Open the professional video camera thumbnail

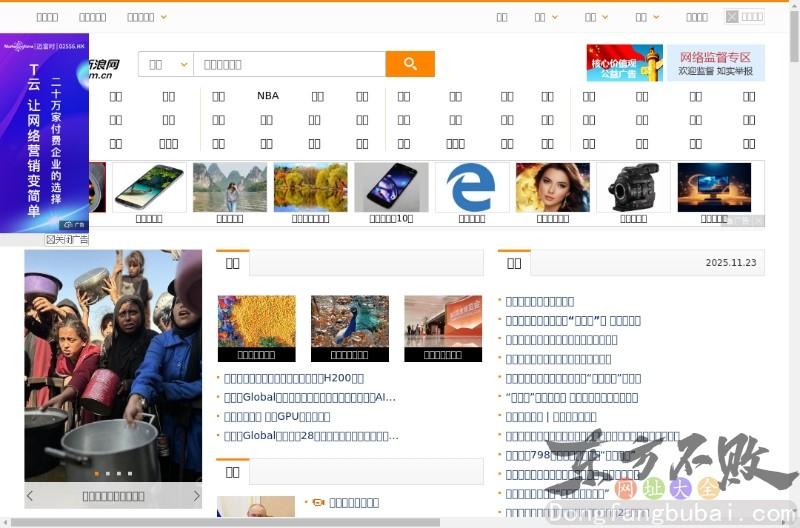pyautogui.click(x=633, y=187)
